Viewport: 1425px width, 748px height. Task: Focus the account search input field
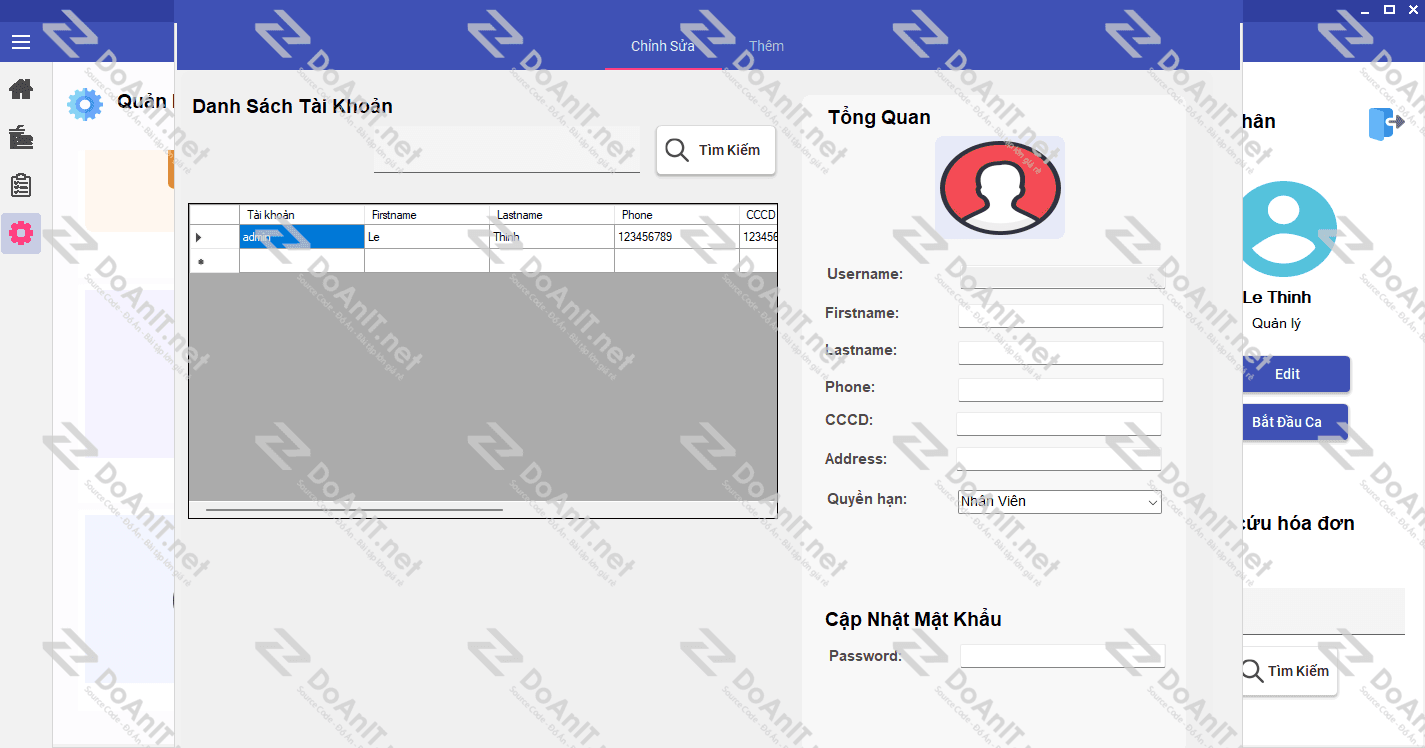coord(507,150)
